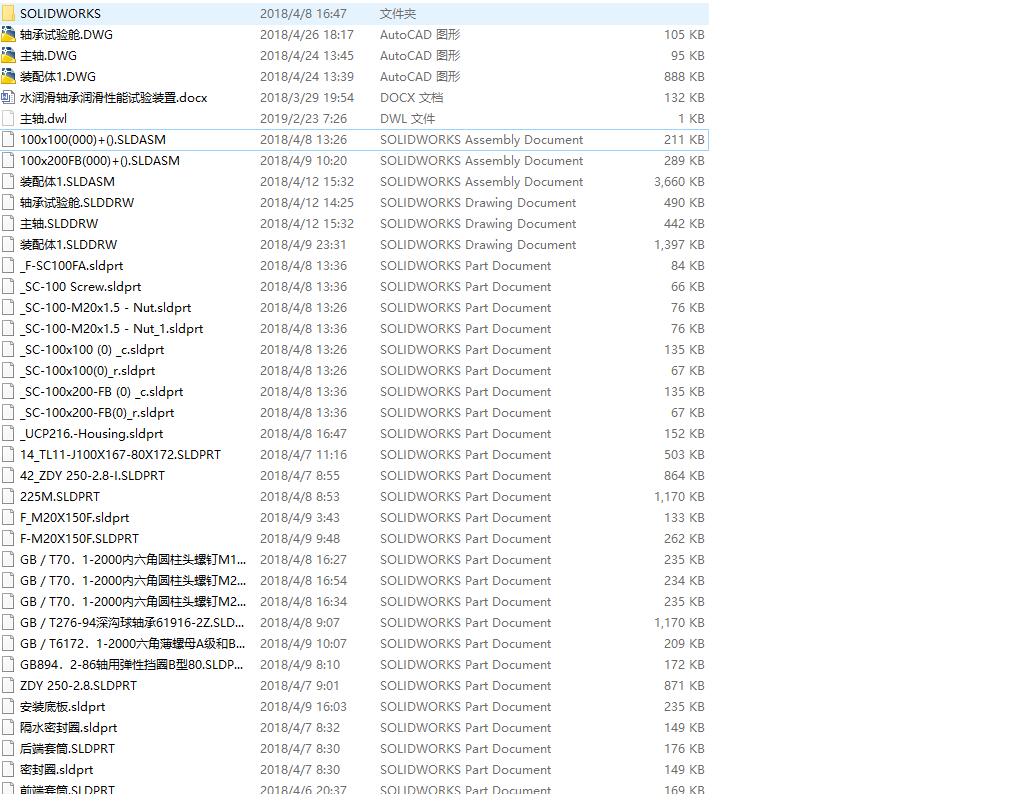This screenshot has height=805, width=1026.
Task: Click the file icon of 主轴.dwl
Action: 8,118
